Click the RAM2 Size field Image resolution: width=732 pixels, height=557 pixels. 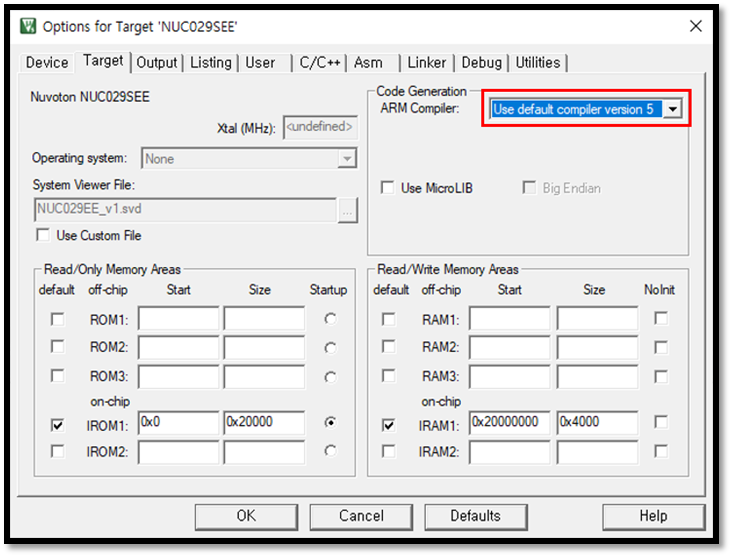click(598, 347)
